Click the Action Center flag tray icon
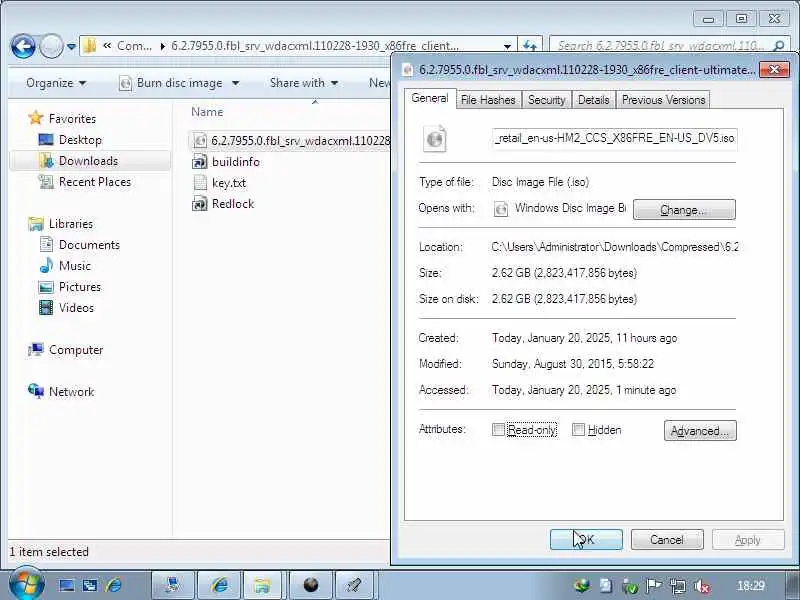 (x=654, y=586)
